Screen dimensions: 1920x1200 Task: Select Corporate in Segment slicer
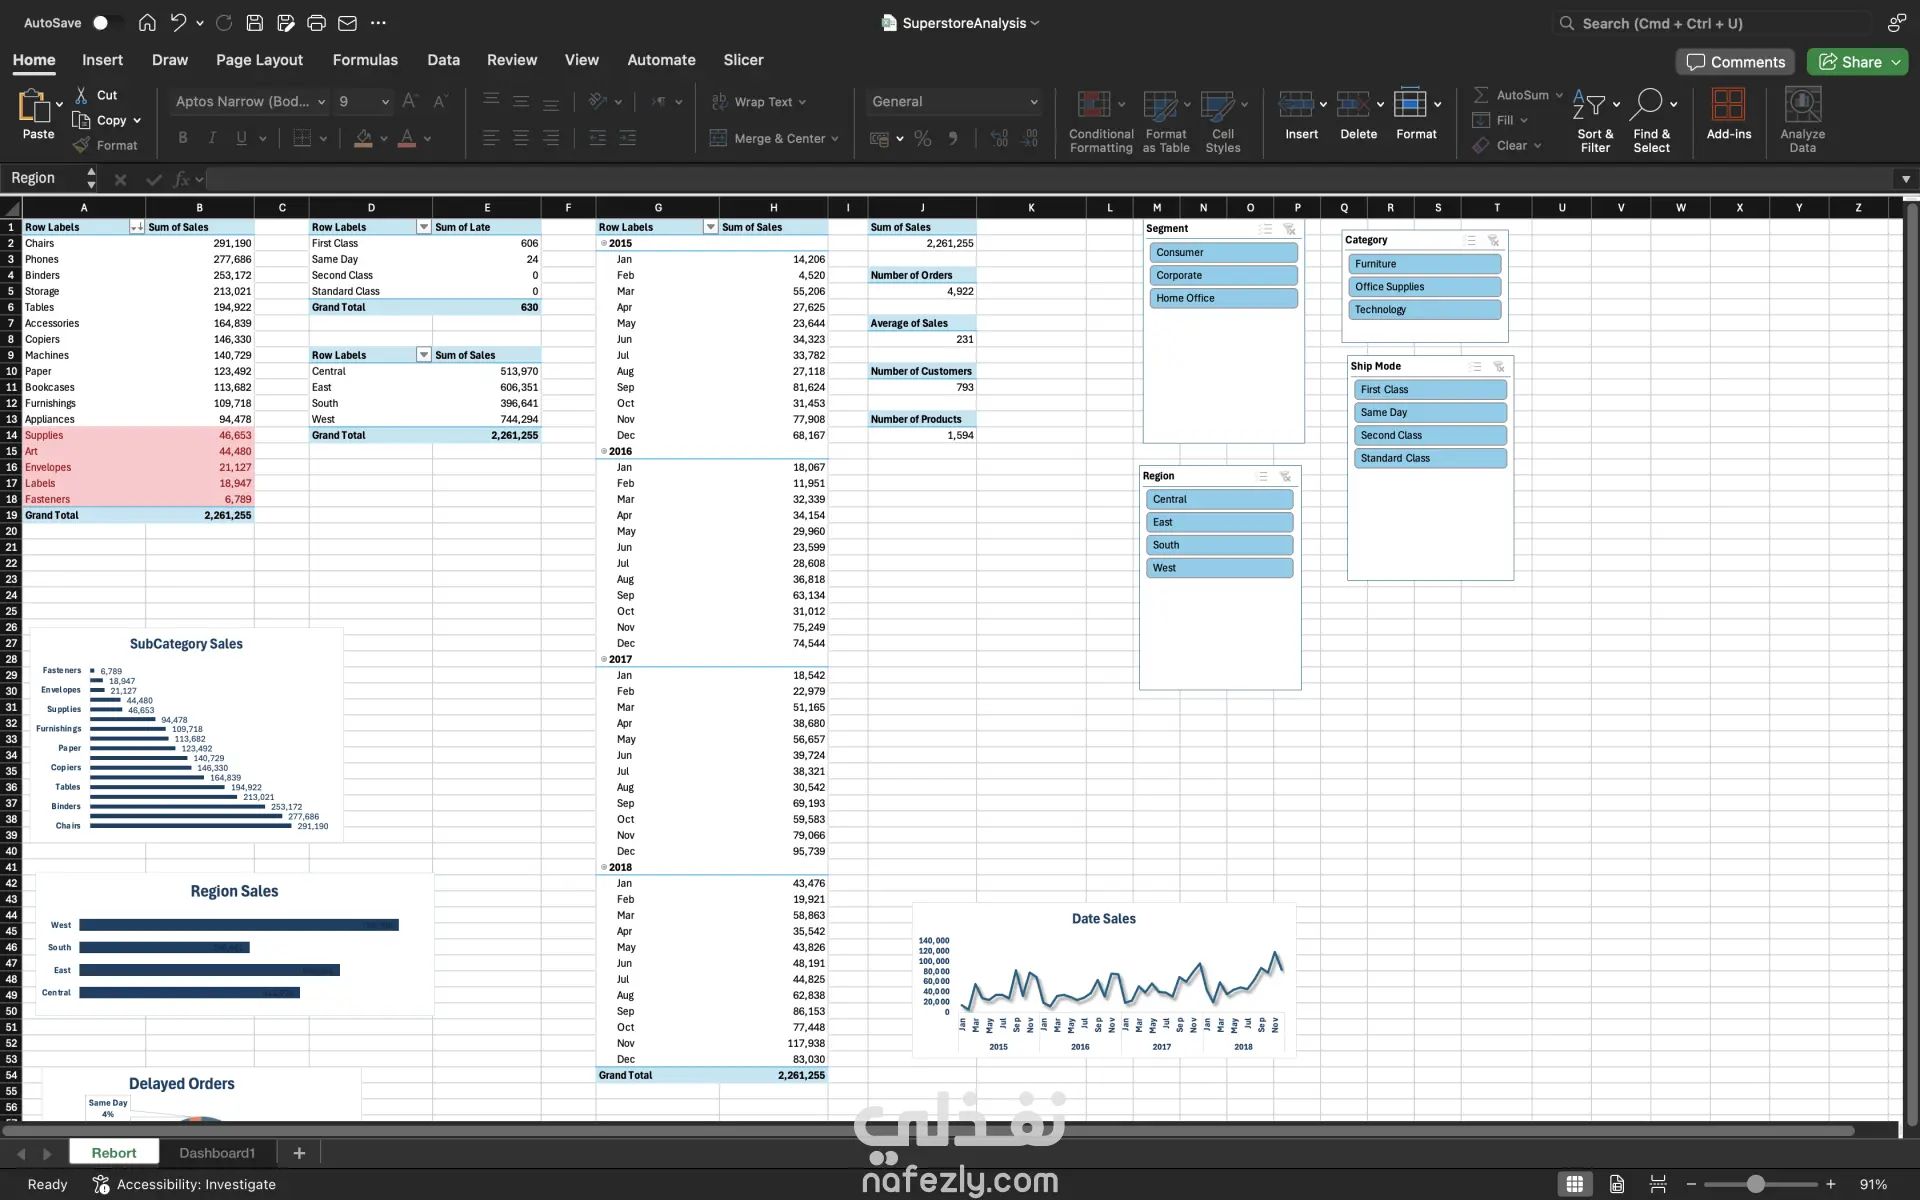pos(1223,275)
